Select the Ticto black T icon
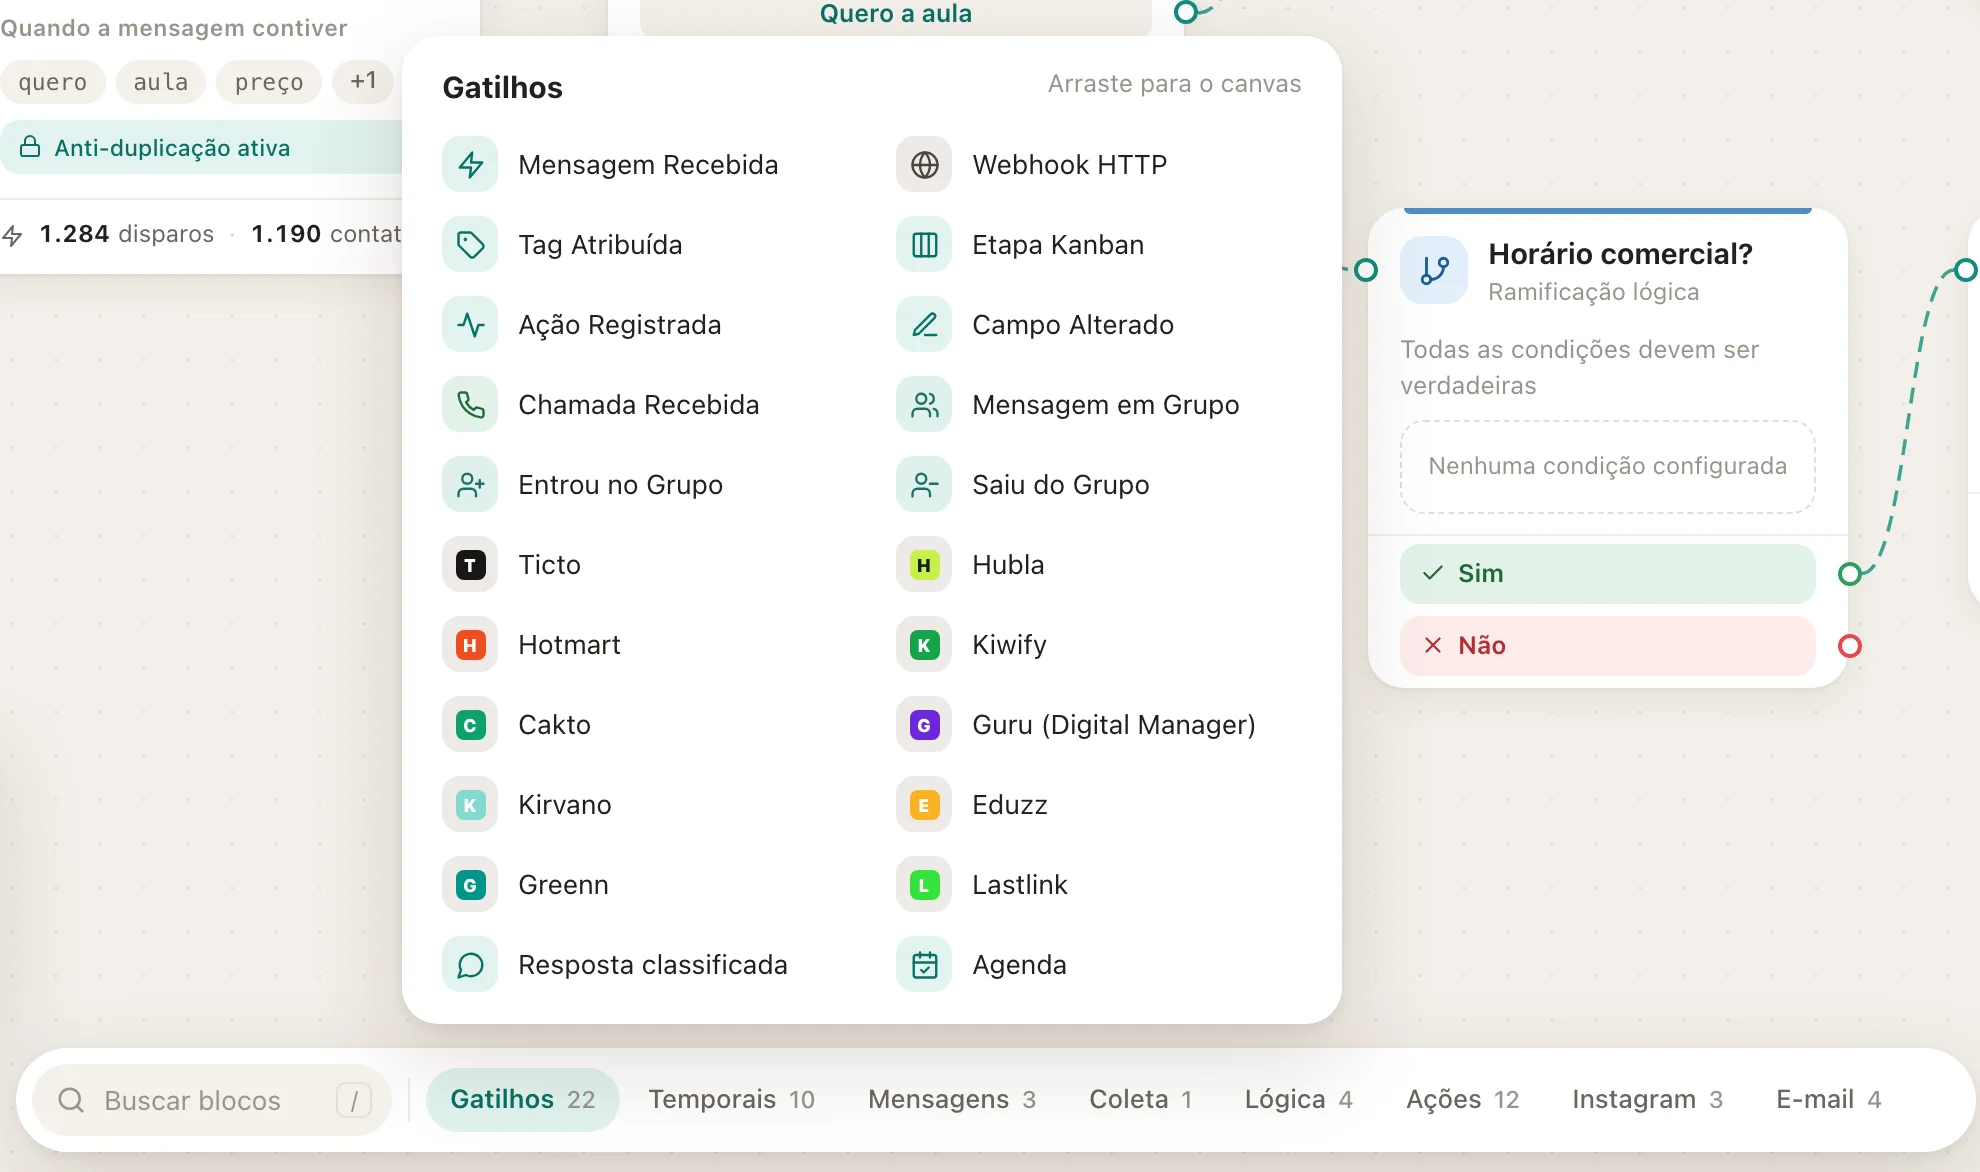 coord(470,565)
